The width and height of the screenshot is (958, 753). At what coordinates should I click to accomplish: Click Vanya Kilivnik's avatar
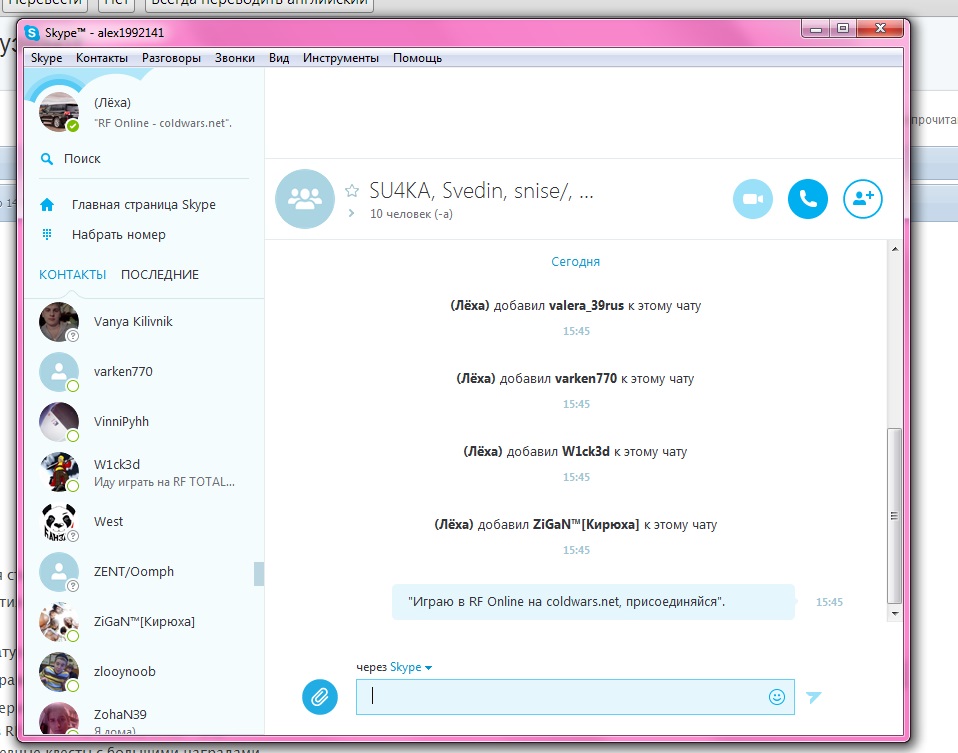coord(59,321)
